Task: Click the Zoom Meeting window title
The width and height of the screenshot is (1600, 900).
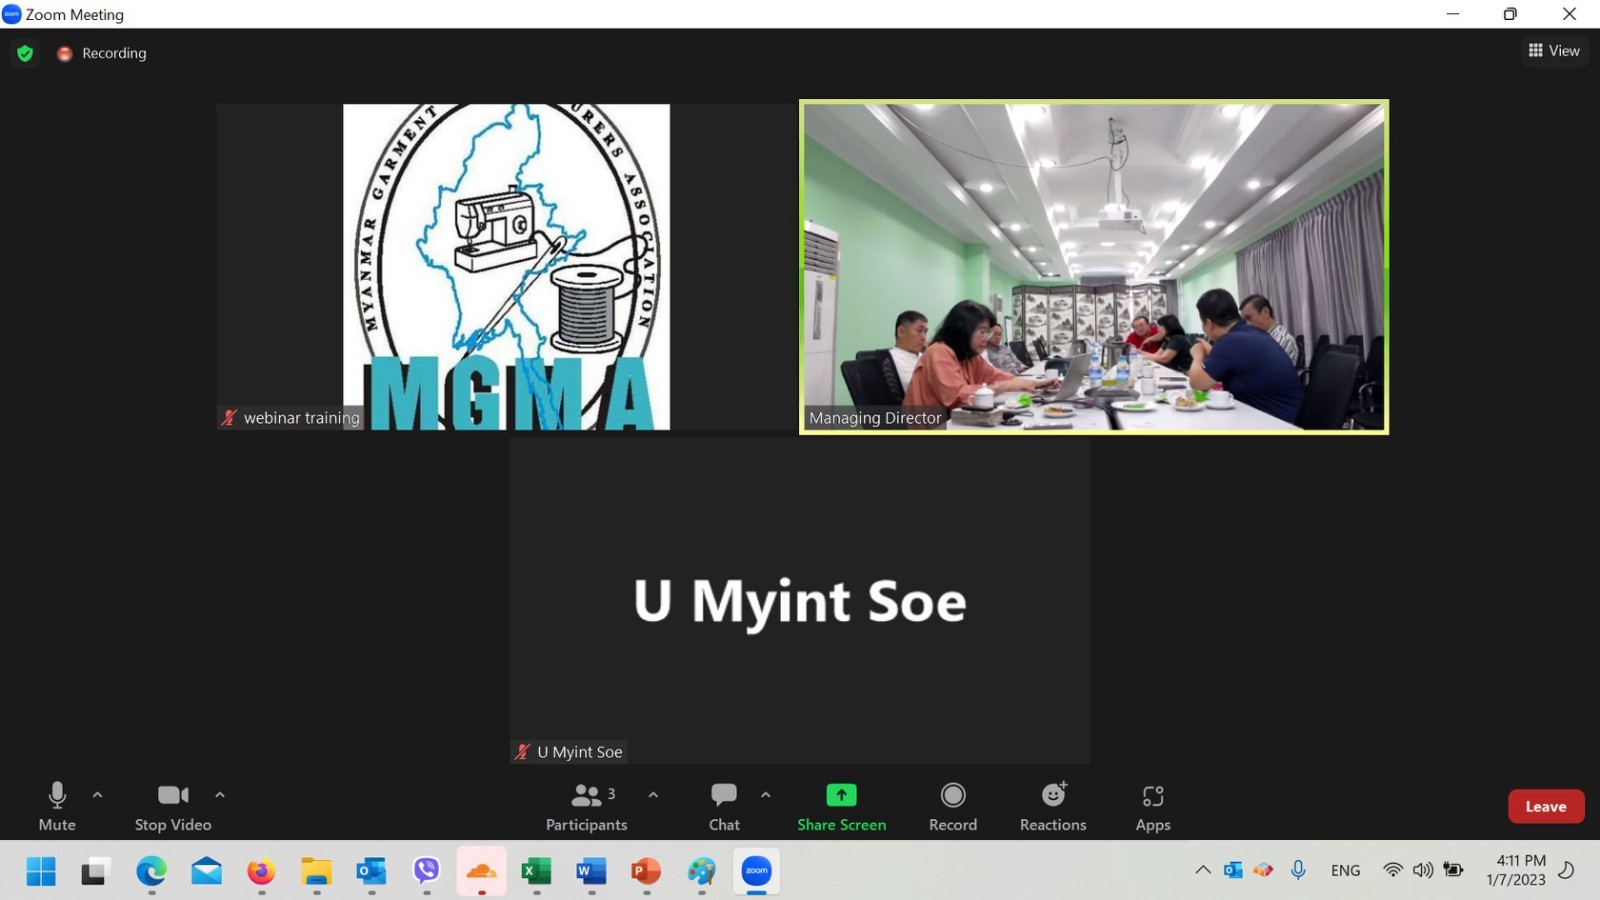Action: pos(75,14)
